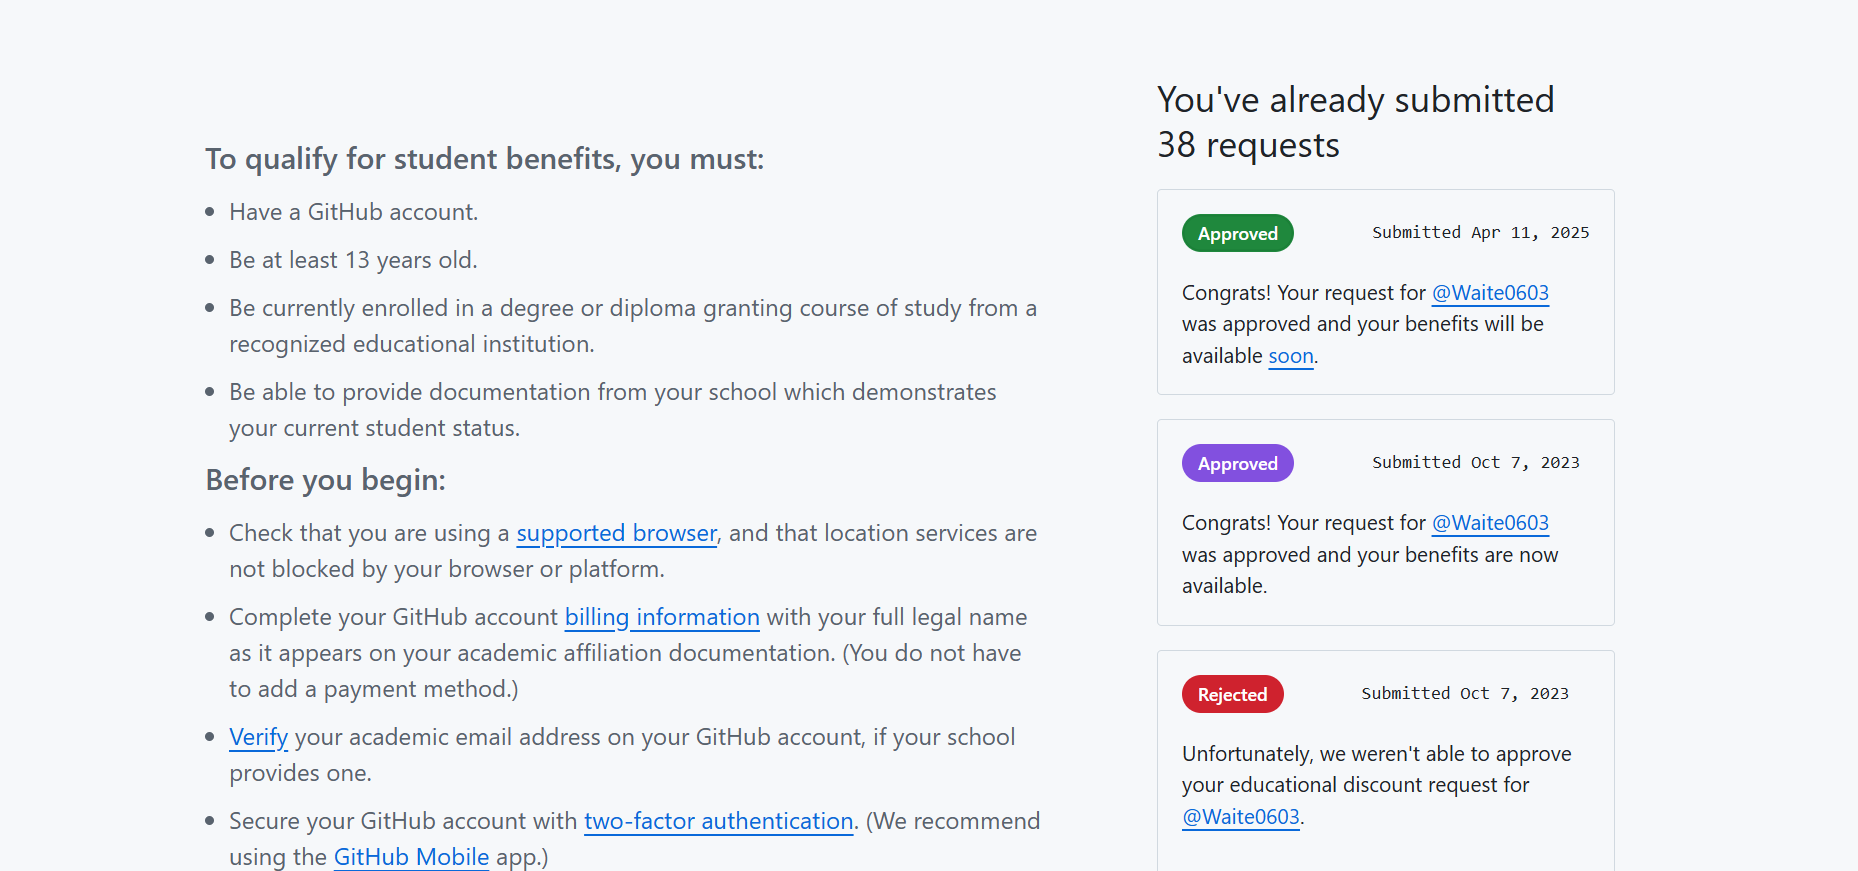Open the billing information link
This screenshot has height=871, width=1858.
(662, 617)
